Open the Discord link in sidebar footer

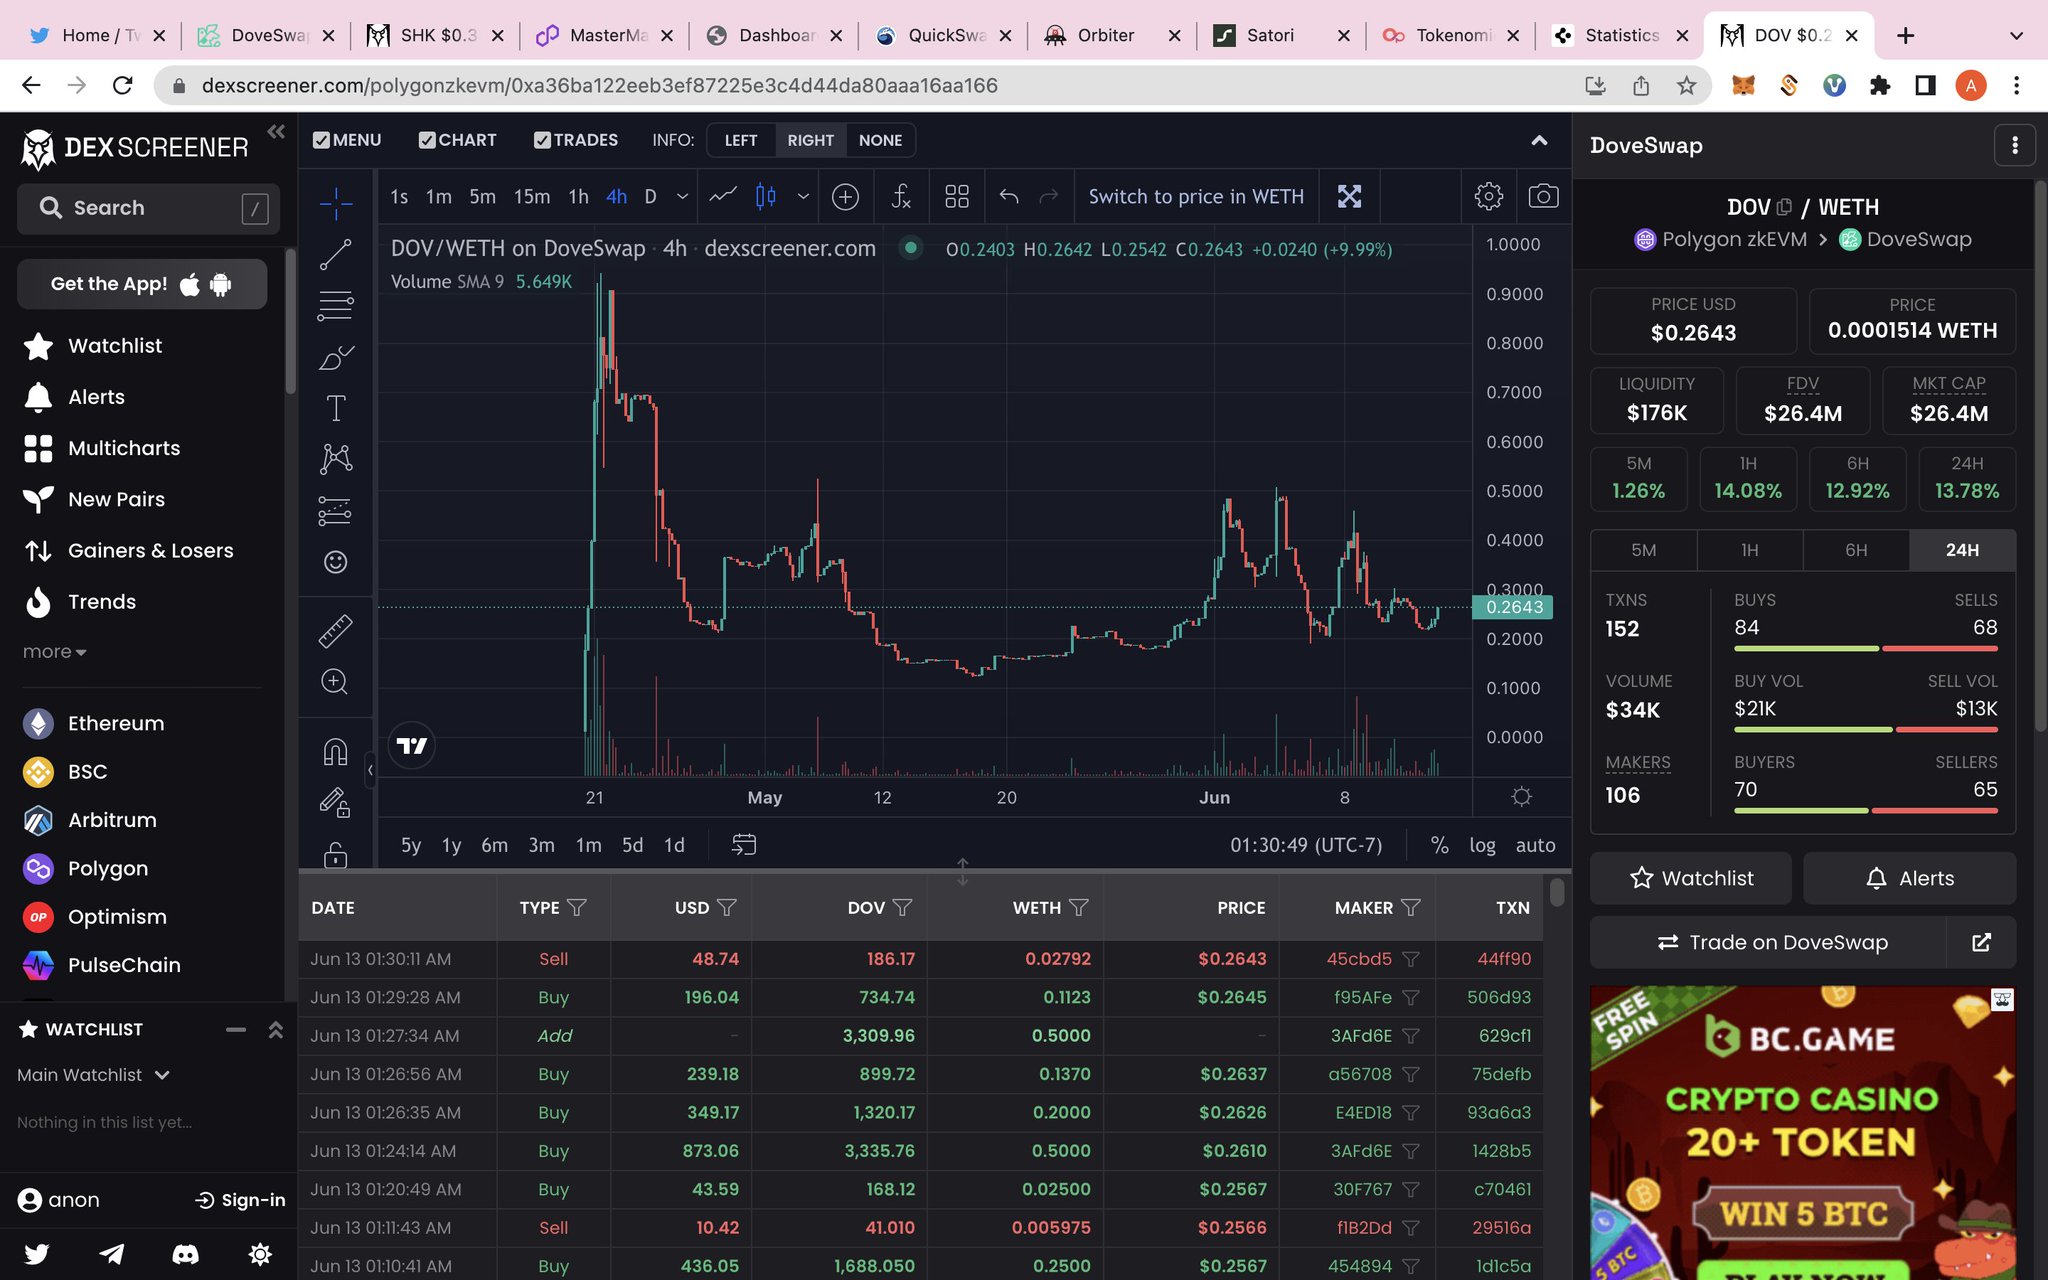point(185,1254)
